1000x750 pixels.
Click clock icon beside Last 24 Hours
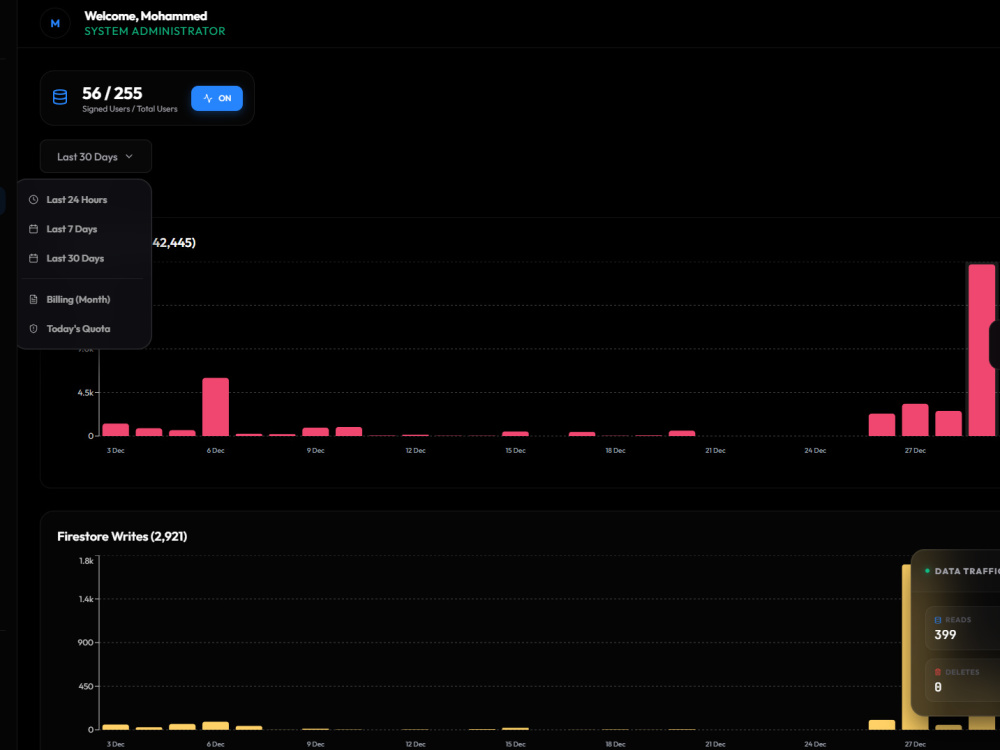pos(33,200)
